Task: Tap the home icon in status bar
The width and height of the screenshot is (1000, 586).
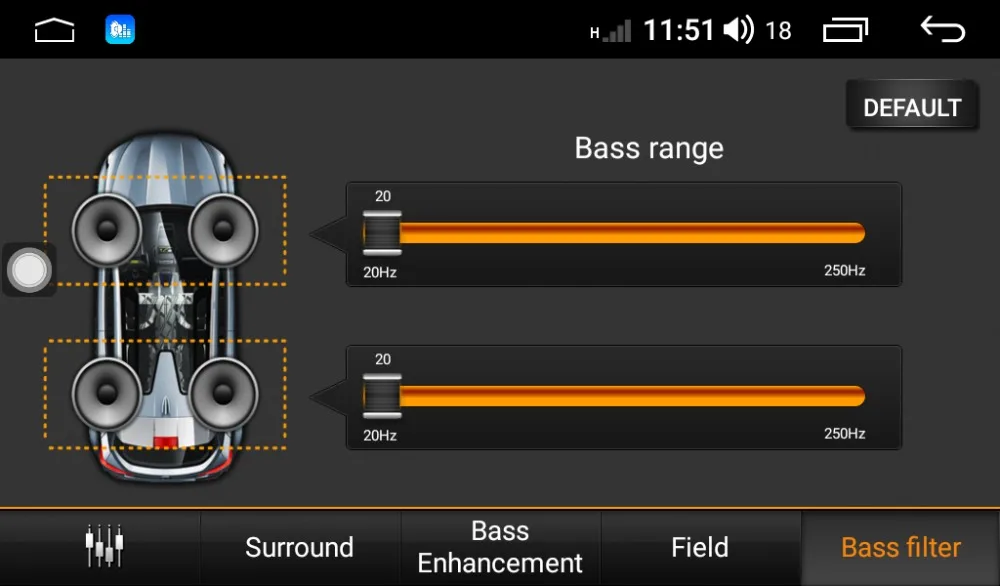Action: click(55, 31)
